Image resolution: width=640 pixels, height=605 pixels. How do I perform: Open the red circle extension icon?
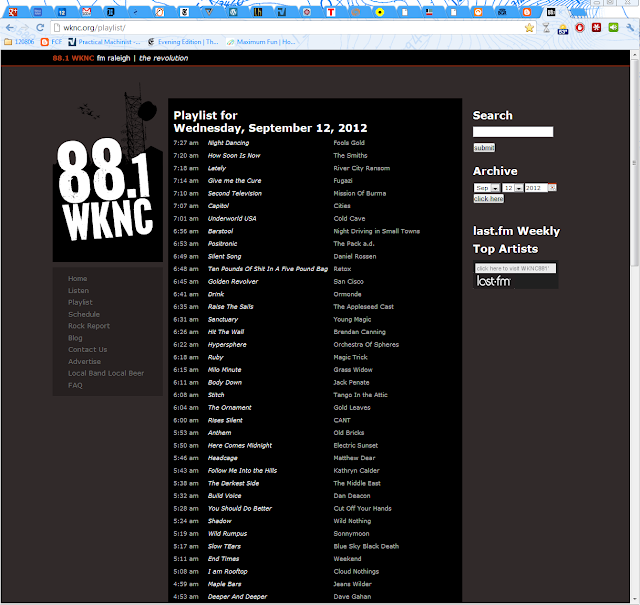(x=580, y=28)
